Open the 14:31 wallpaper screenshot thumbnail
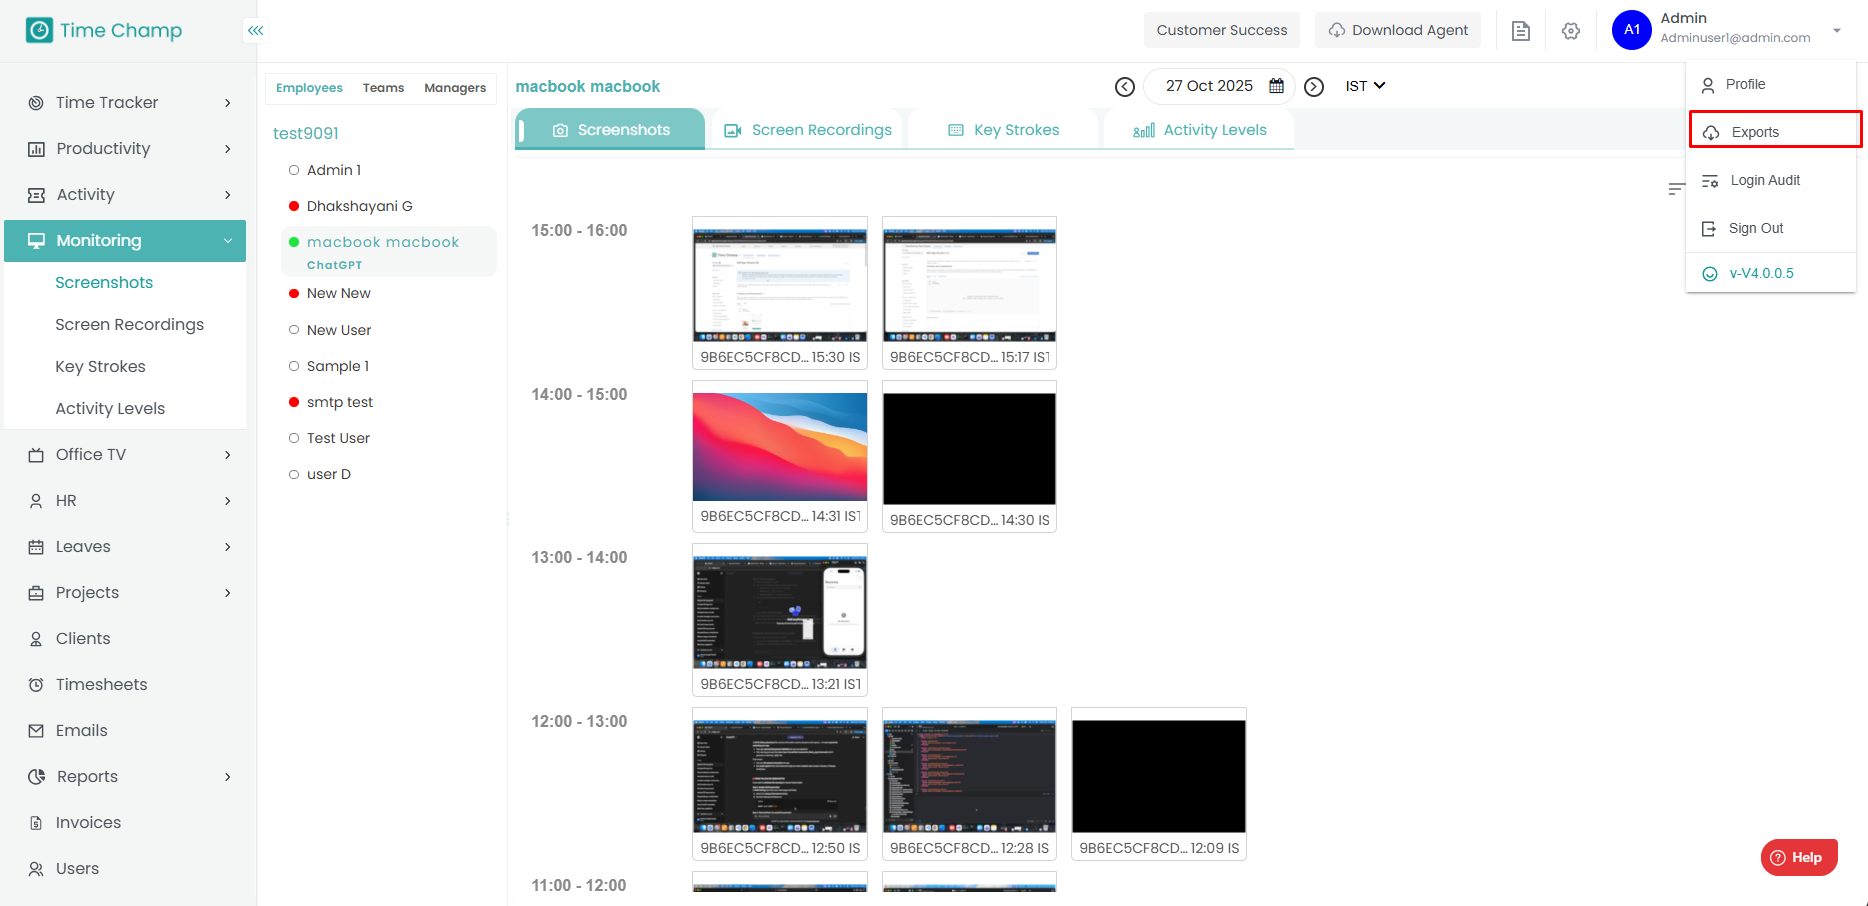The width and height of the screenshot is (1868, 906). tap(780, 447)
